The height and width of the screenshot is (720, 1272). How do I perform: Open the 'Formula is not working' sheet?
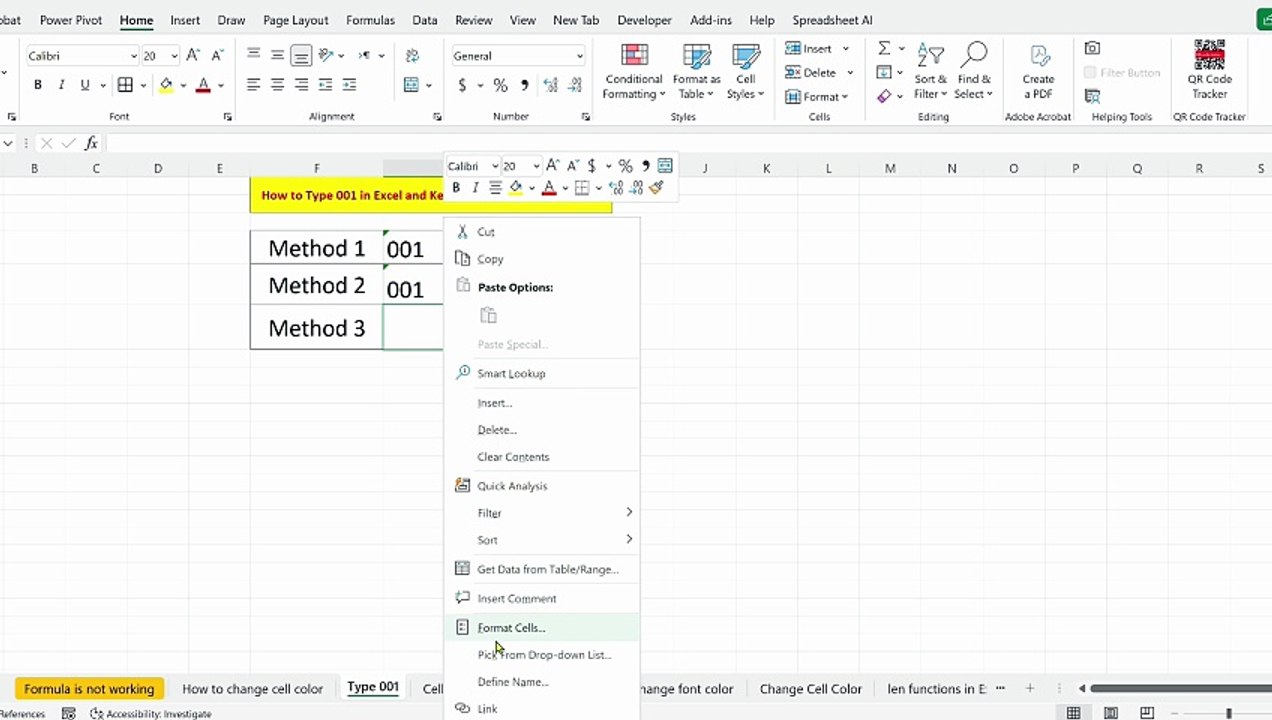tap(89, 689)
